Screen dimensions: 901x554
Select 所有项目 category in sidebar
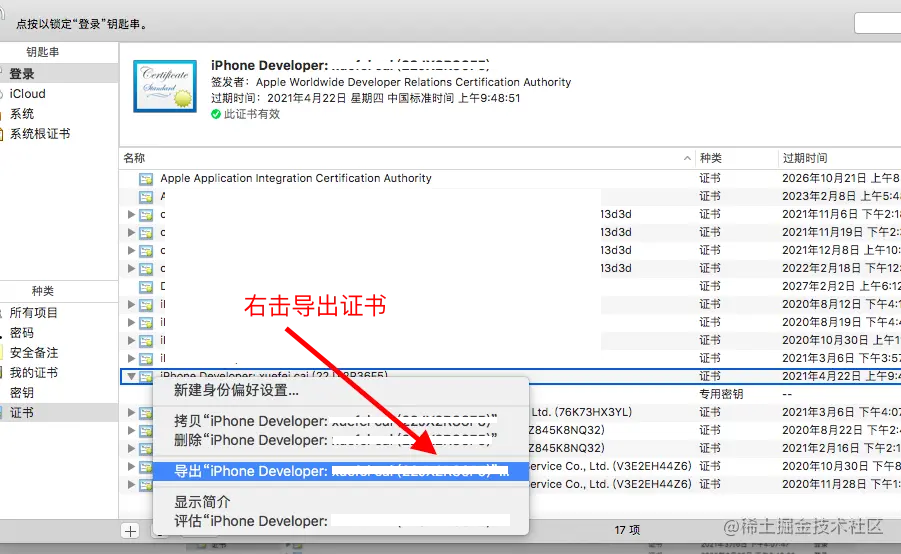coord(59,313)
